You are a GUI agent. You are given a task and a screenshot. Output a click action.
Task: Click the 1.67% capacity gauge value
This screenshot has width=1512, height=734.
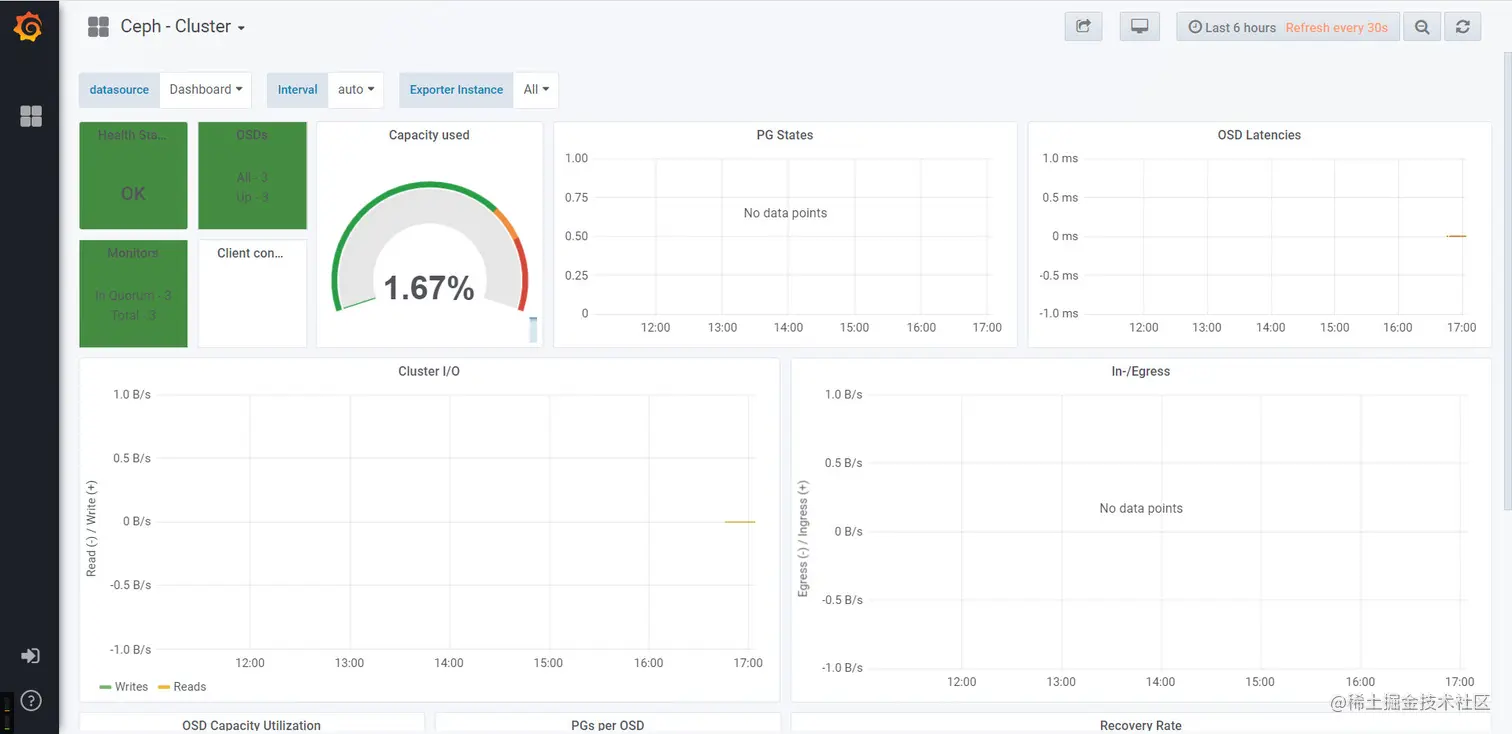tap(429, 288)
